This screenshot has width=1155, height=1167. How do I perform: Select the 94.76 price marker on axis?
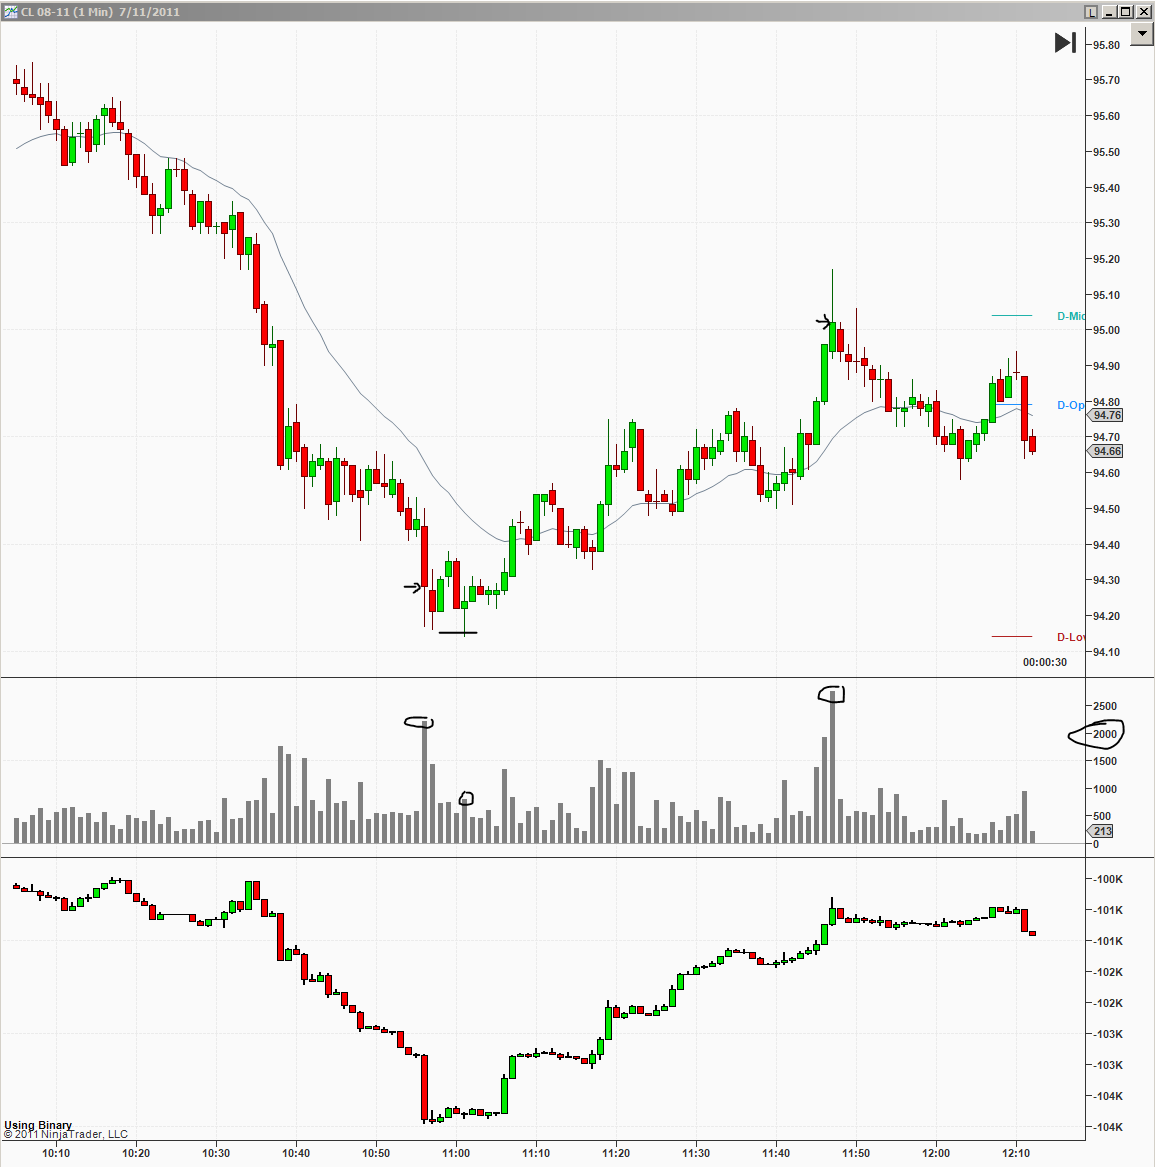point(1107,415)
